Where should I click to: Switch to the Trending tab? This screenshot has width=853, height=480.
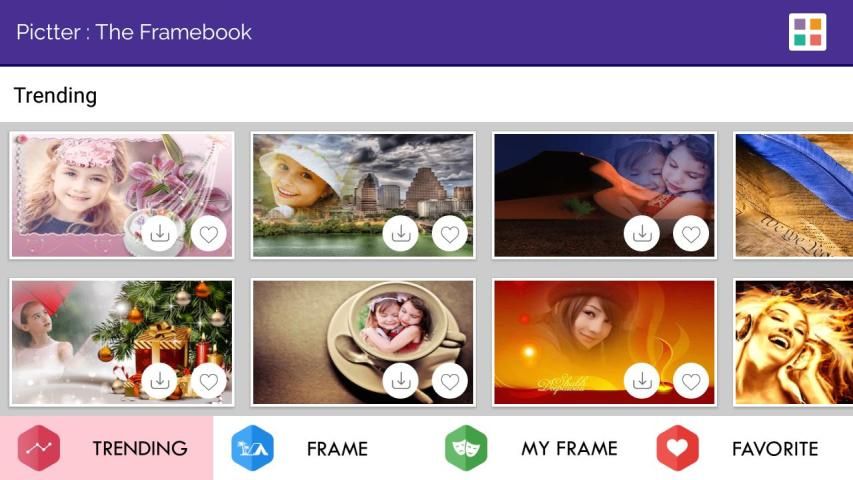(x=107, y=448)
